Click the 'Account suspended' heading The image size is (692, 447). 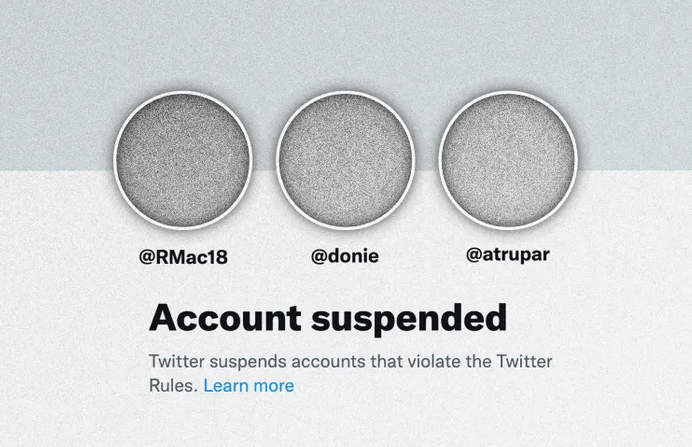[328, 318]
